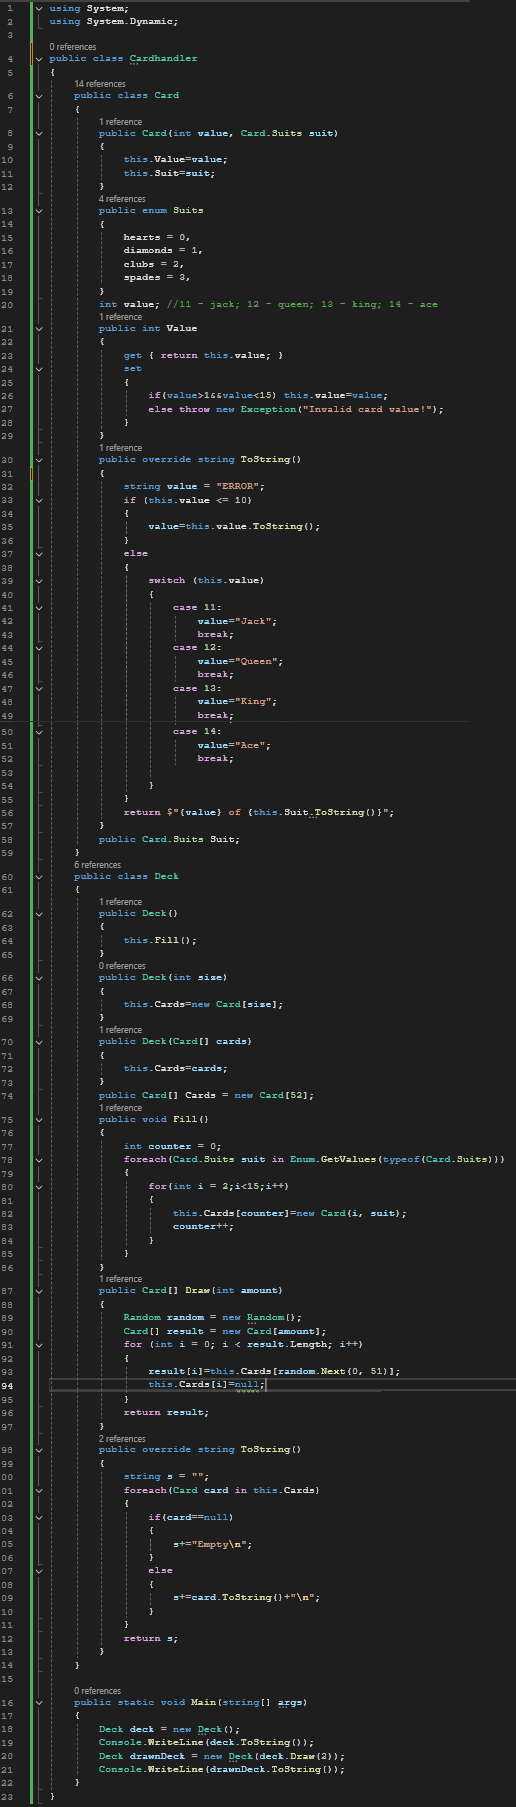
Task: Collapse the class Card fold chevron
Action: pos(39,96)
